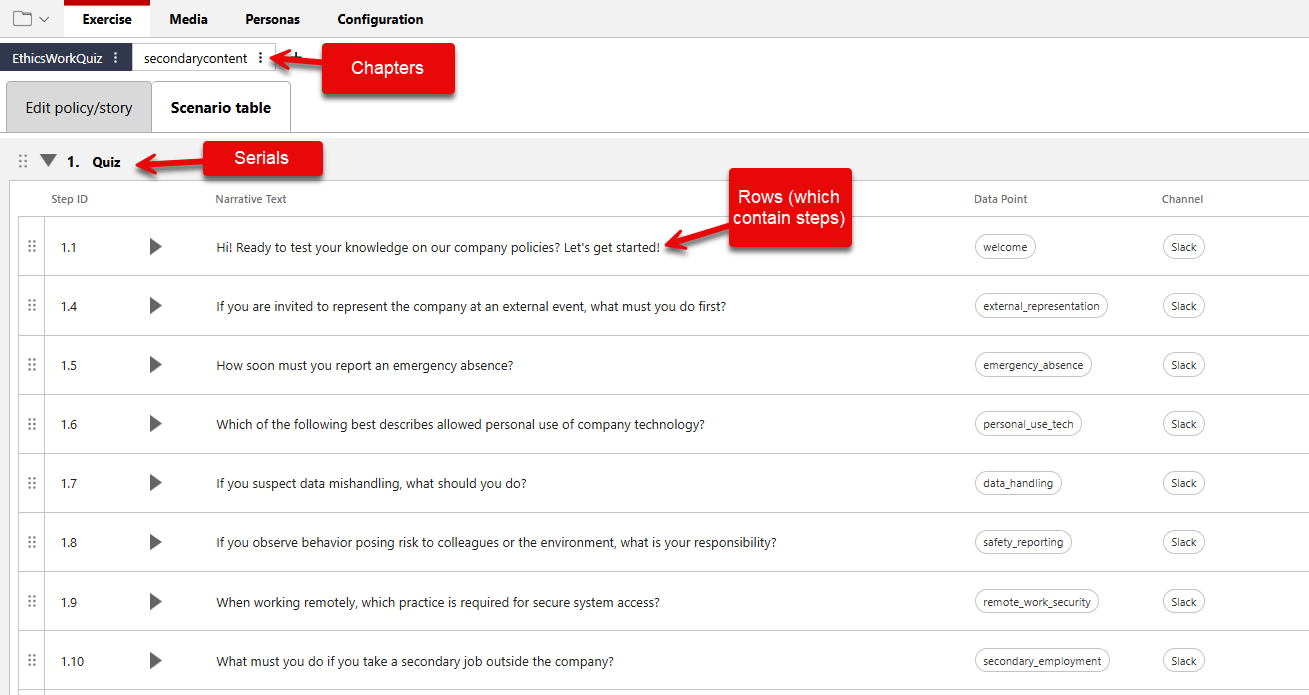
Task: Click the welcome data point tag
Action: (1005, 247)
